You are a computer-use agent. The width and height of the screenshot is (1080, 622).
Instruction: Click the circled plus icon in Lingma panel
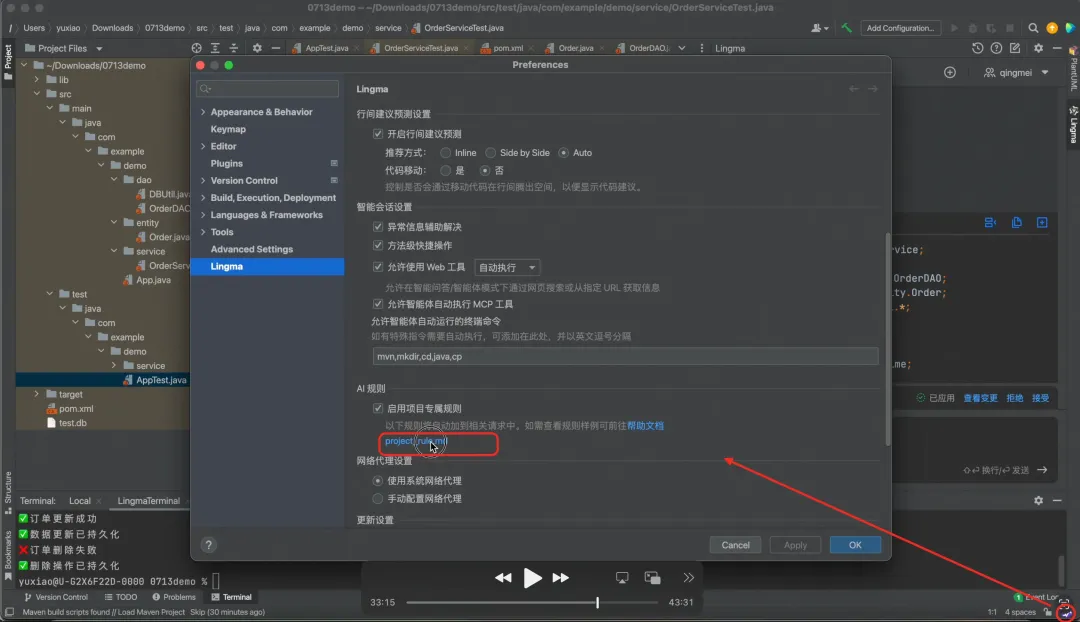point(950,72)
